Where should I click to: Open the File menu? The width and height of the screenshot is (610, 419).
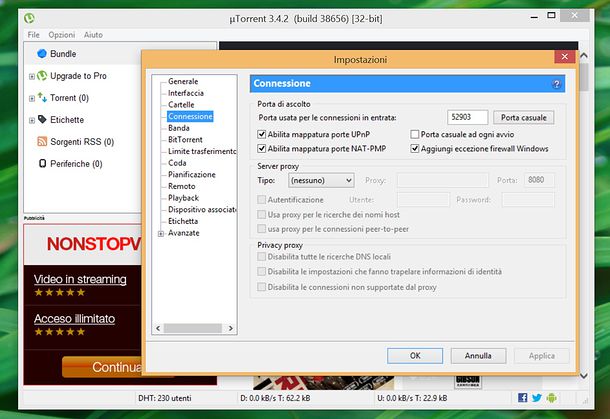click(x=33, y=35)
